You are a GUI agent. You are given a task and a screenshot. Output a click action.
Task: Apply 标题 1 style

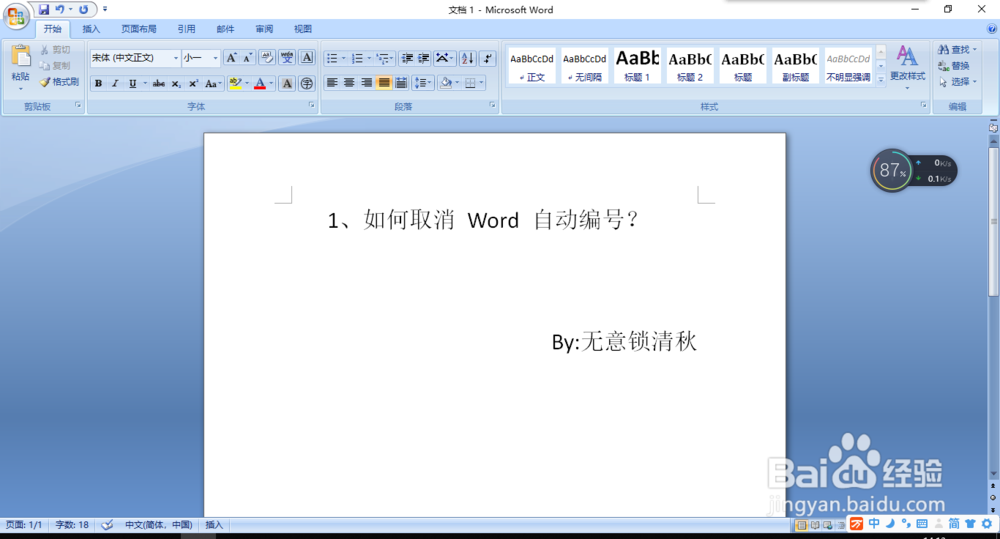pyautogui.click(x=637, y=66)
